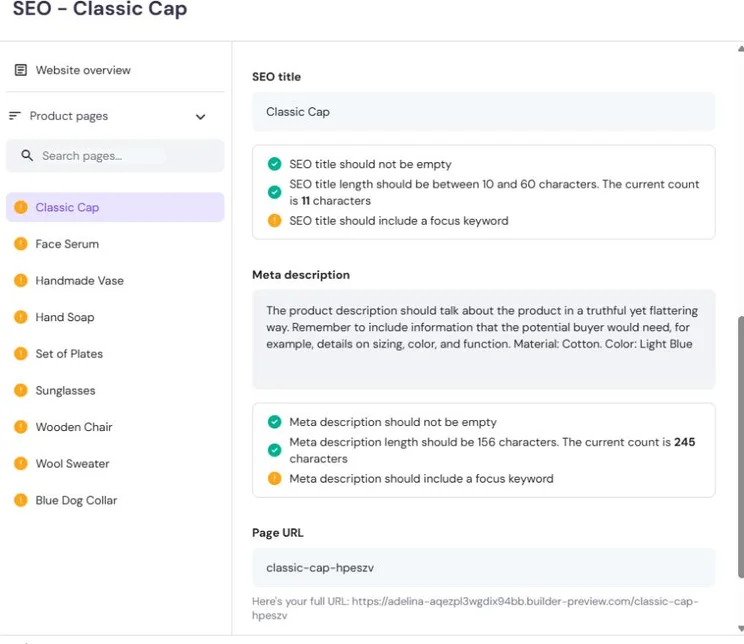Click warning icon beside Handmade Vase
This screenshot has width=744, height=644.
(21, 280)
